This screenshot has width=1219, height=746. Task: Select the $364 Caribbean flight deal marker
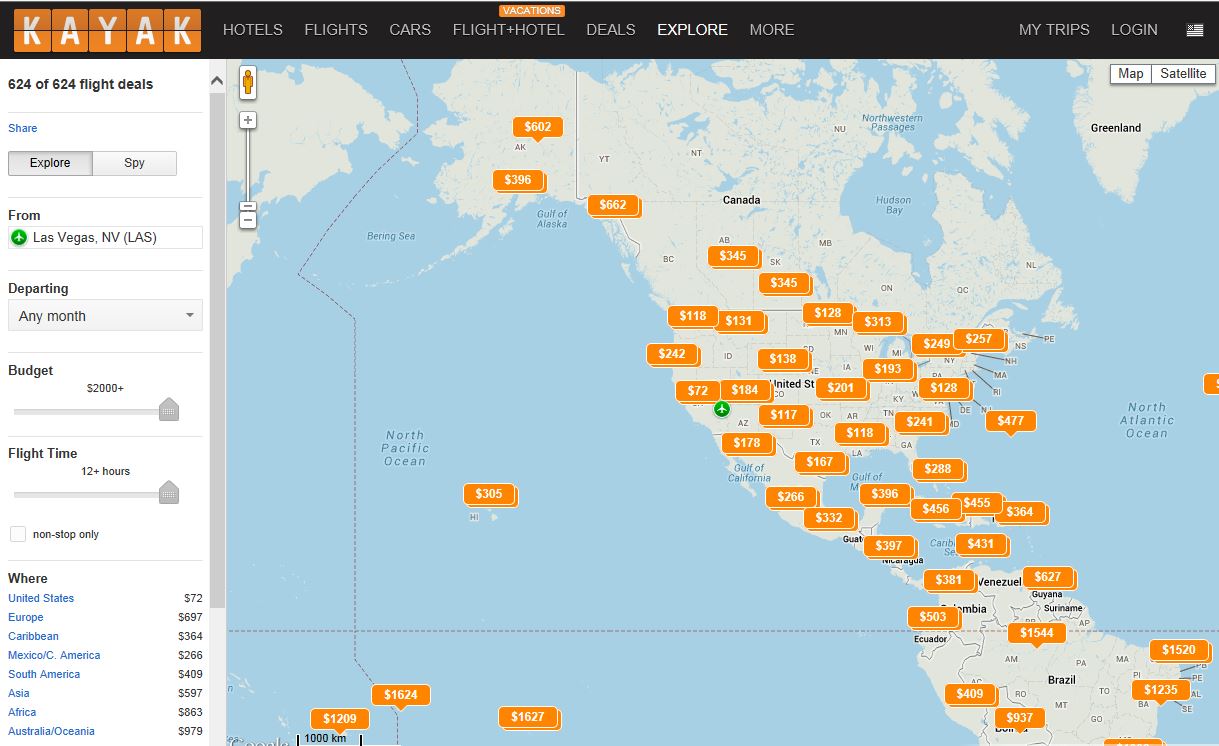point(1020,512)
